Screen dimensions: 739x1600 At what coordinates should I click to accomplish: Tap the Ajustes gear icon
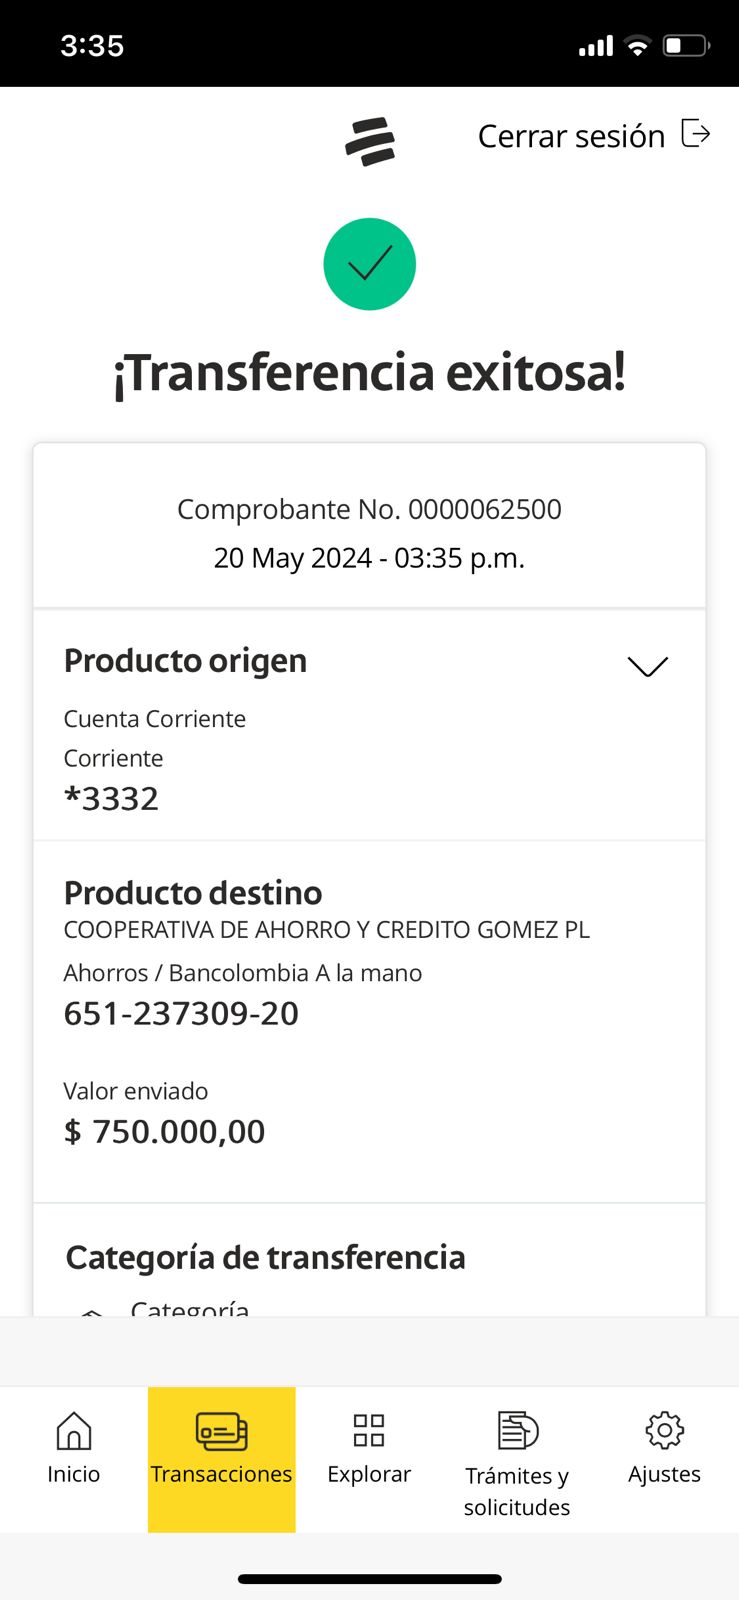point(664,1431)
